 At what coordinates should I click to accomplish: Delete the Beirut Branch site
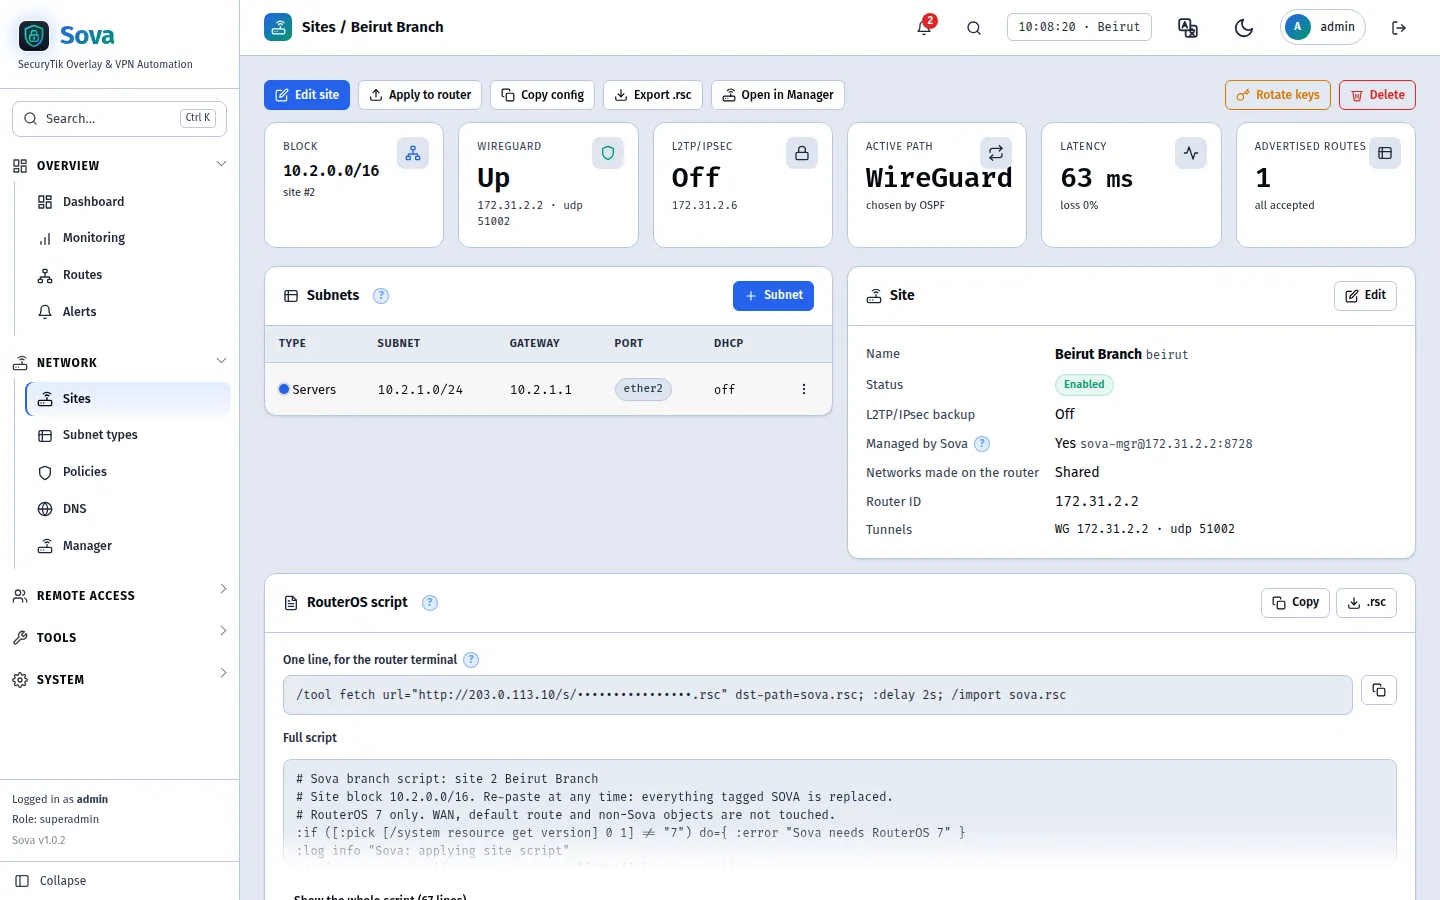1377,95
